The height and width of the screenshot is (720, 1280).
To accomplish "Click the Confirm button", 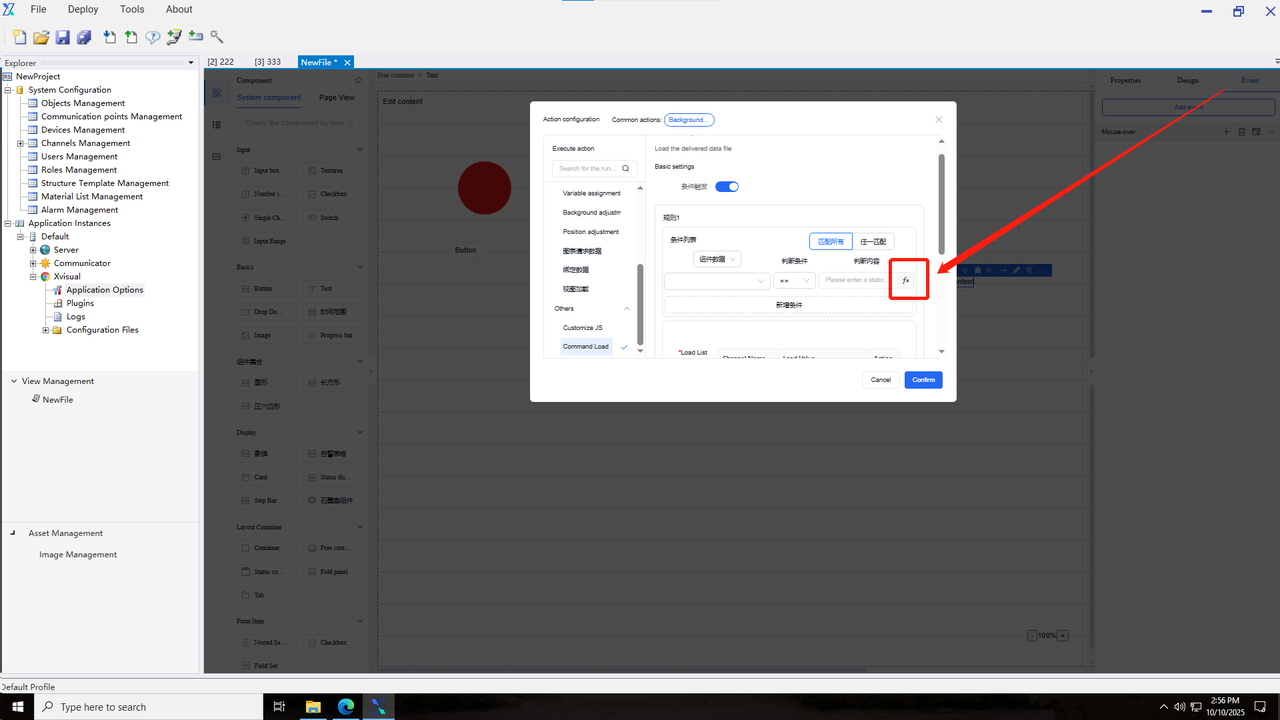I will 923,380.
